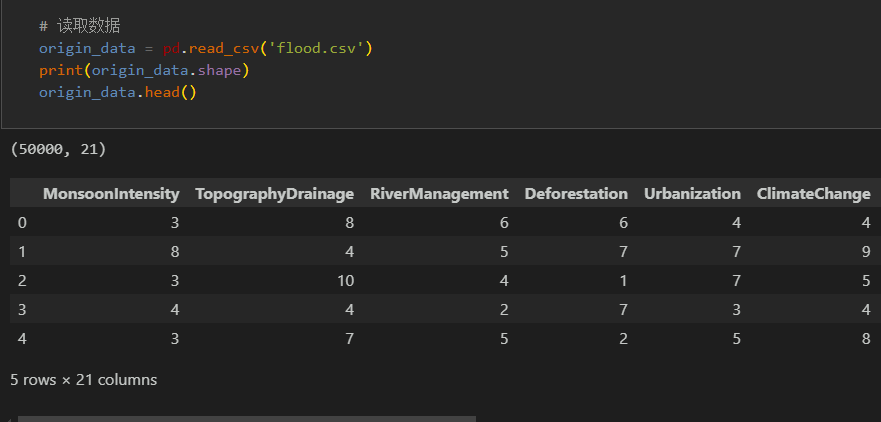881x422 pixels.
Task: Click the Chinese comment line in the code
Action: 79,26
